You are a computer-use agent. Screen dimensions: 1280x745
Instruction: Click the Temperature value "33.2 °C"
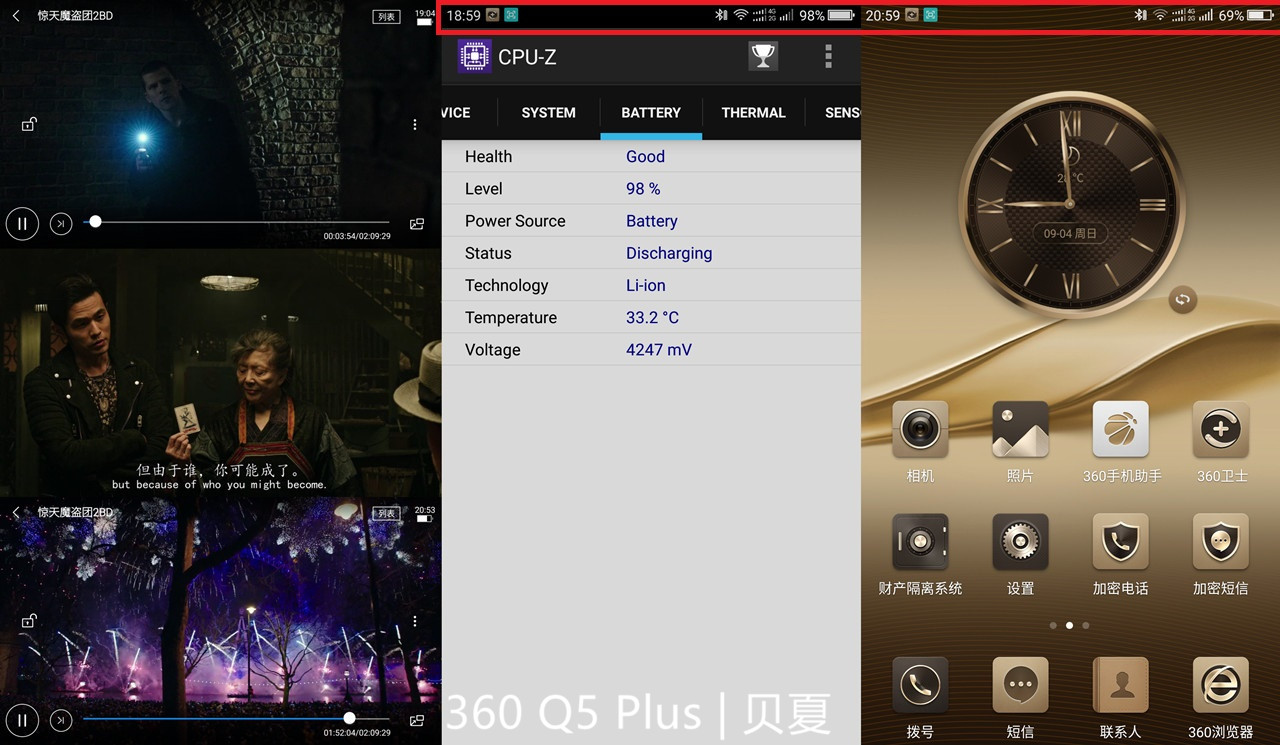pos(652,317)
